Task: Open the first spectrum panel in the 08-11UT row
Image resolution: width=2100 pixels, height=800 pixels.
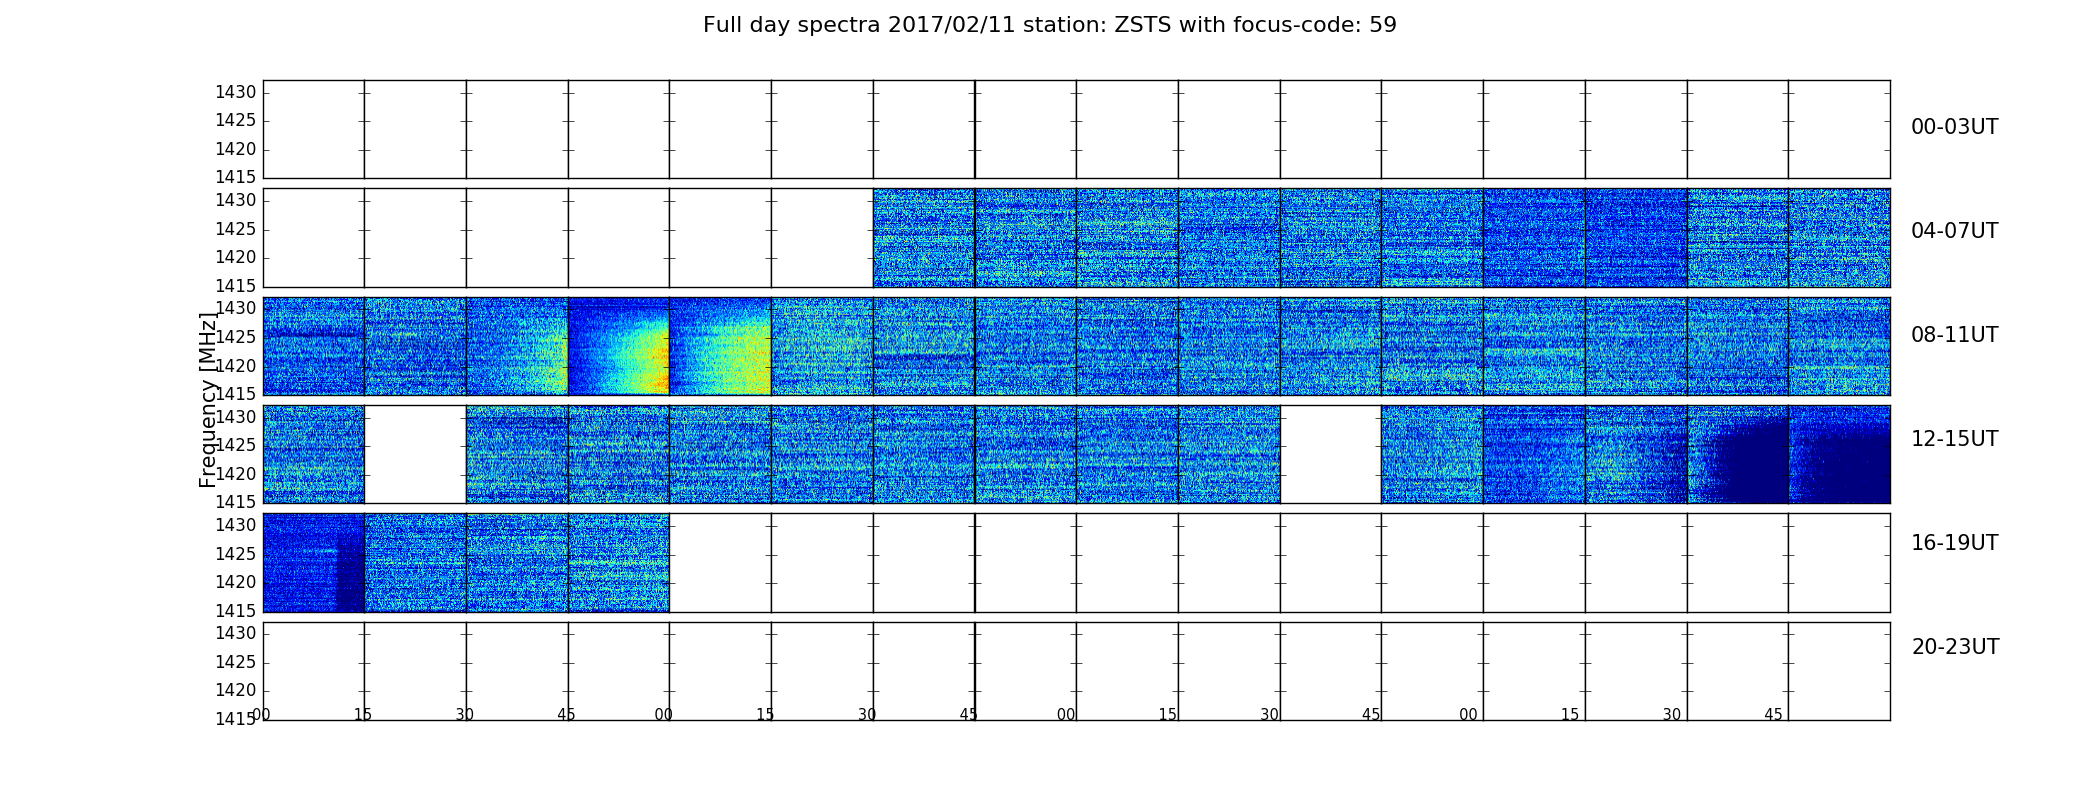Action: pos(314,346)
